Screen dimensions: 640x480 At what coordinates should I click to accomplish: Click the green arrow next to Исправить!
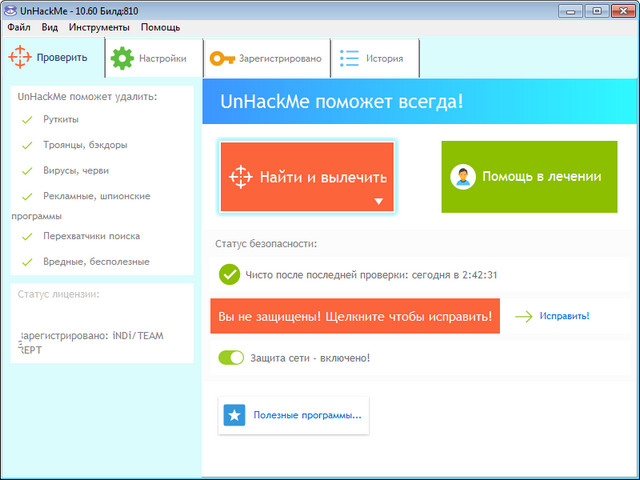[x=524, y=316]
